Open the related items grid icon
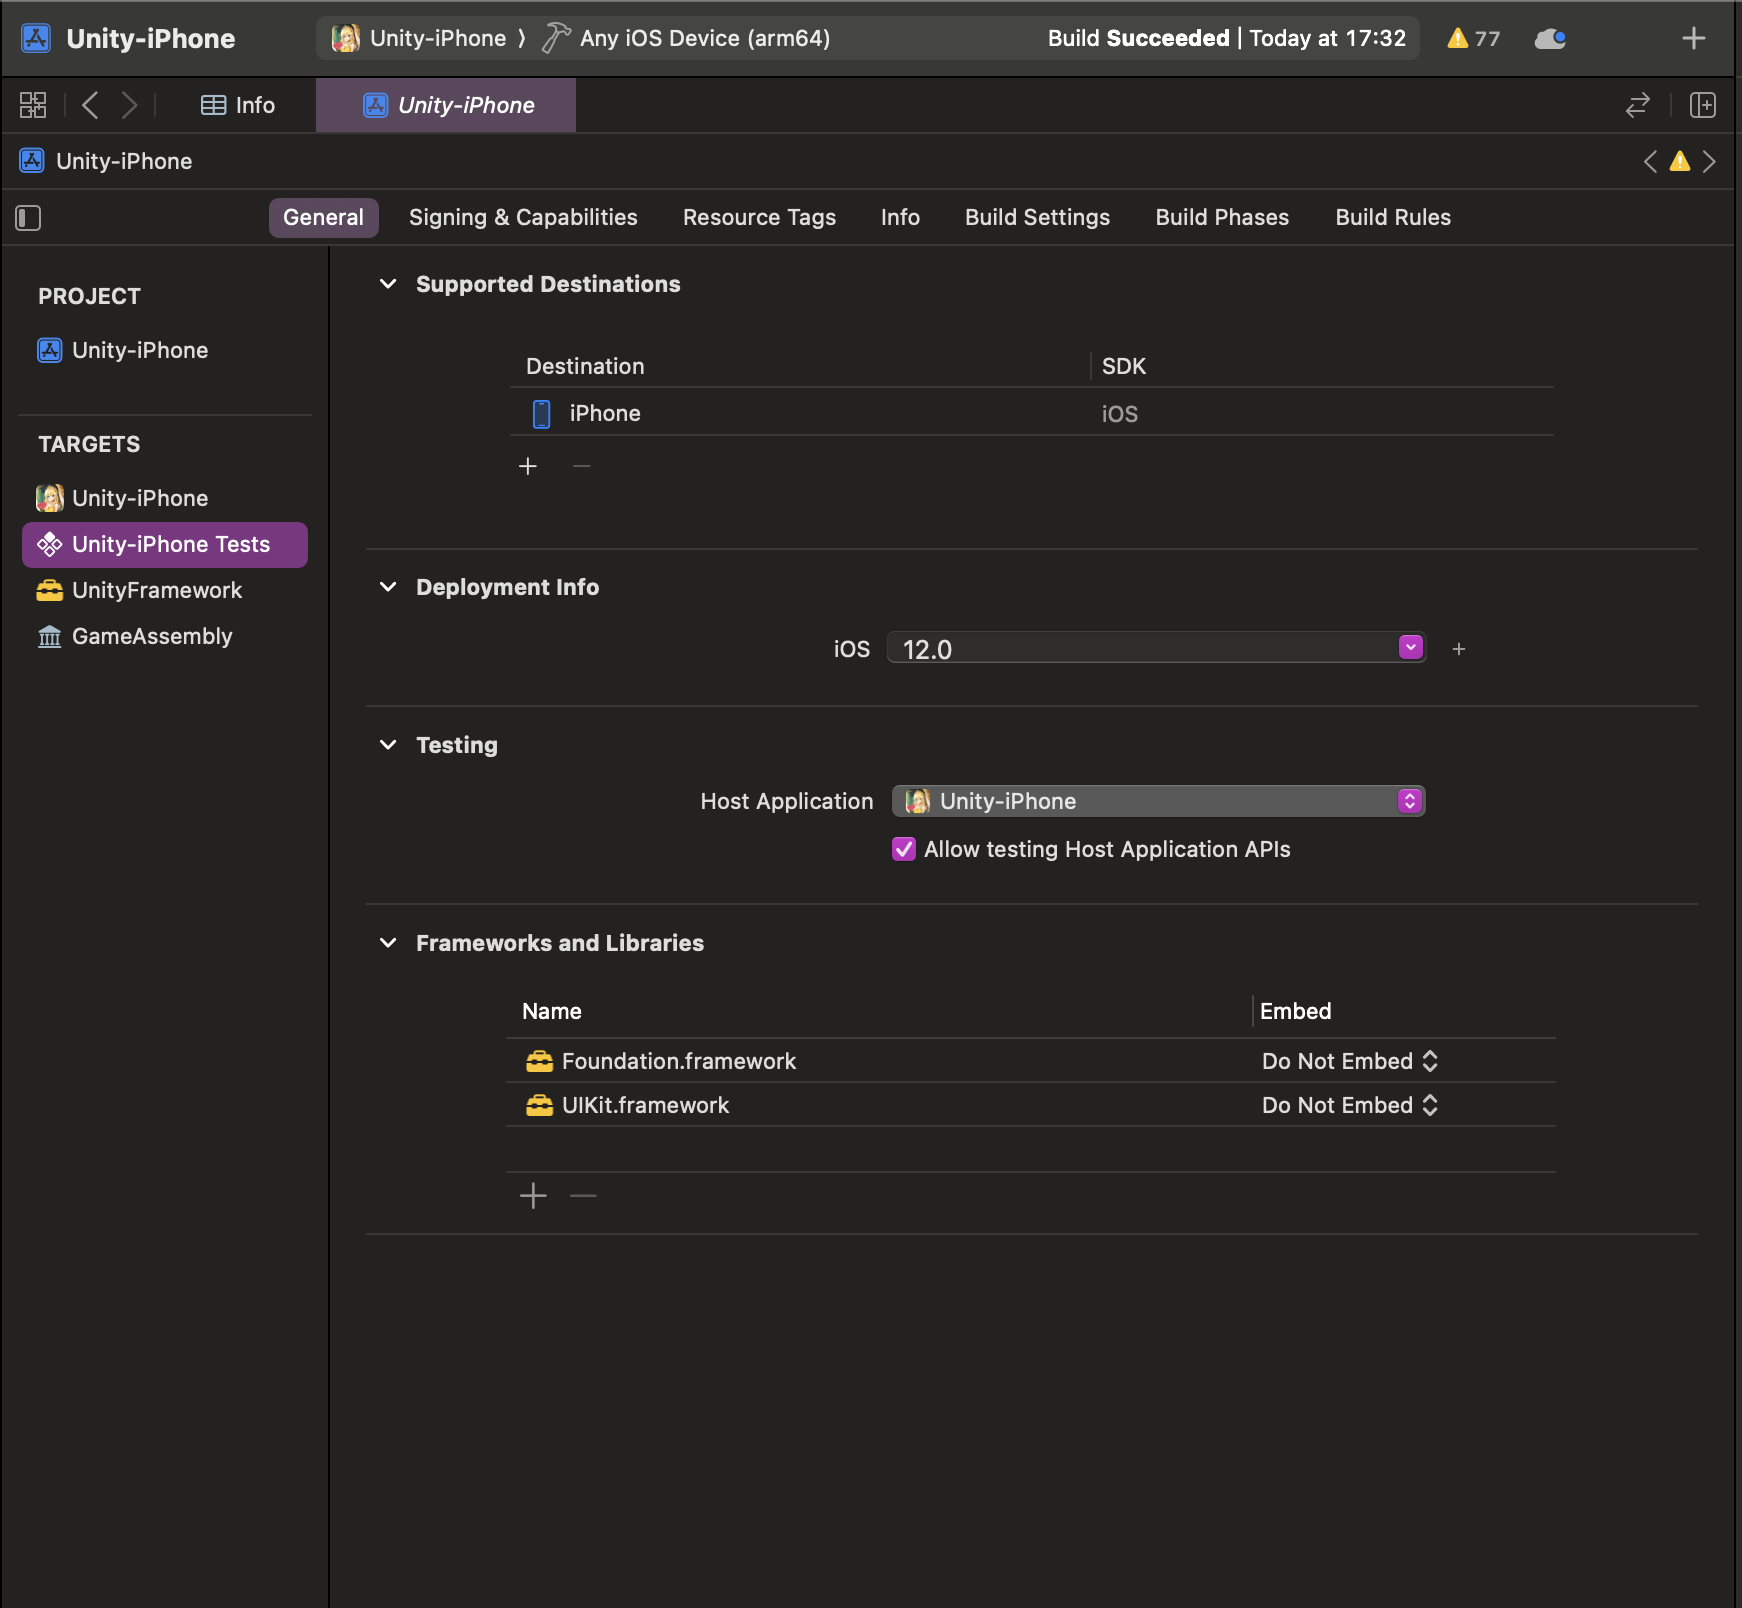Screen dimensions: 1742x1608 pos(33,105)
